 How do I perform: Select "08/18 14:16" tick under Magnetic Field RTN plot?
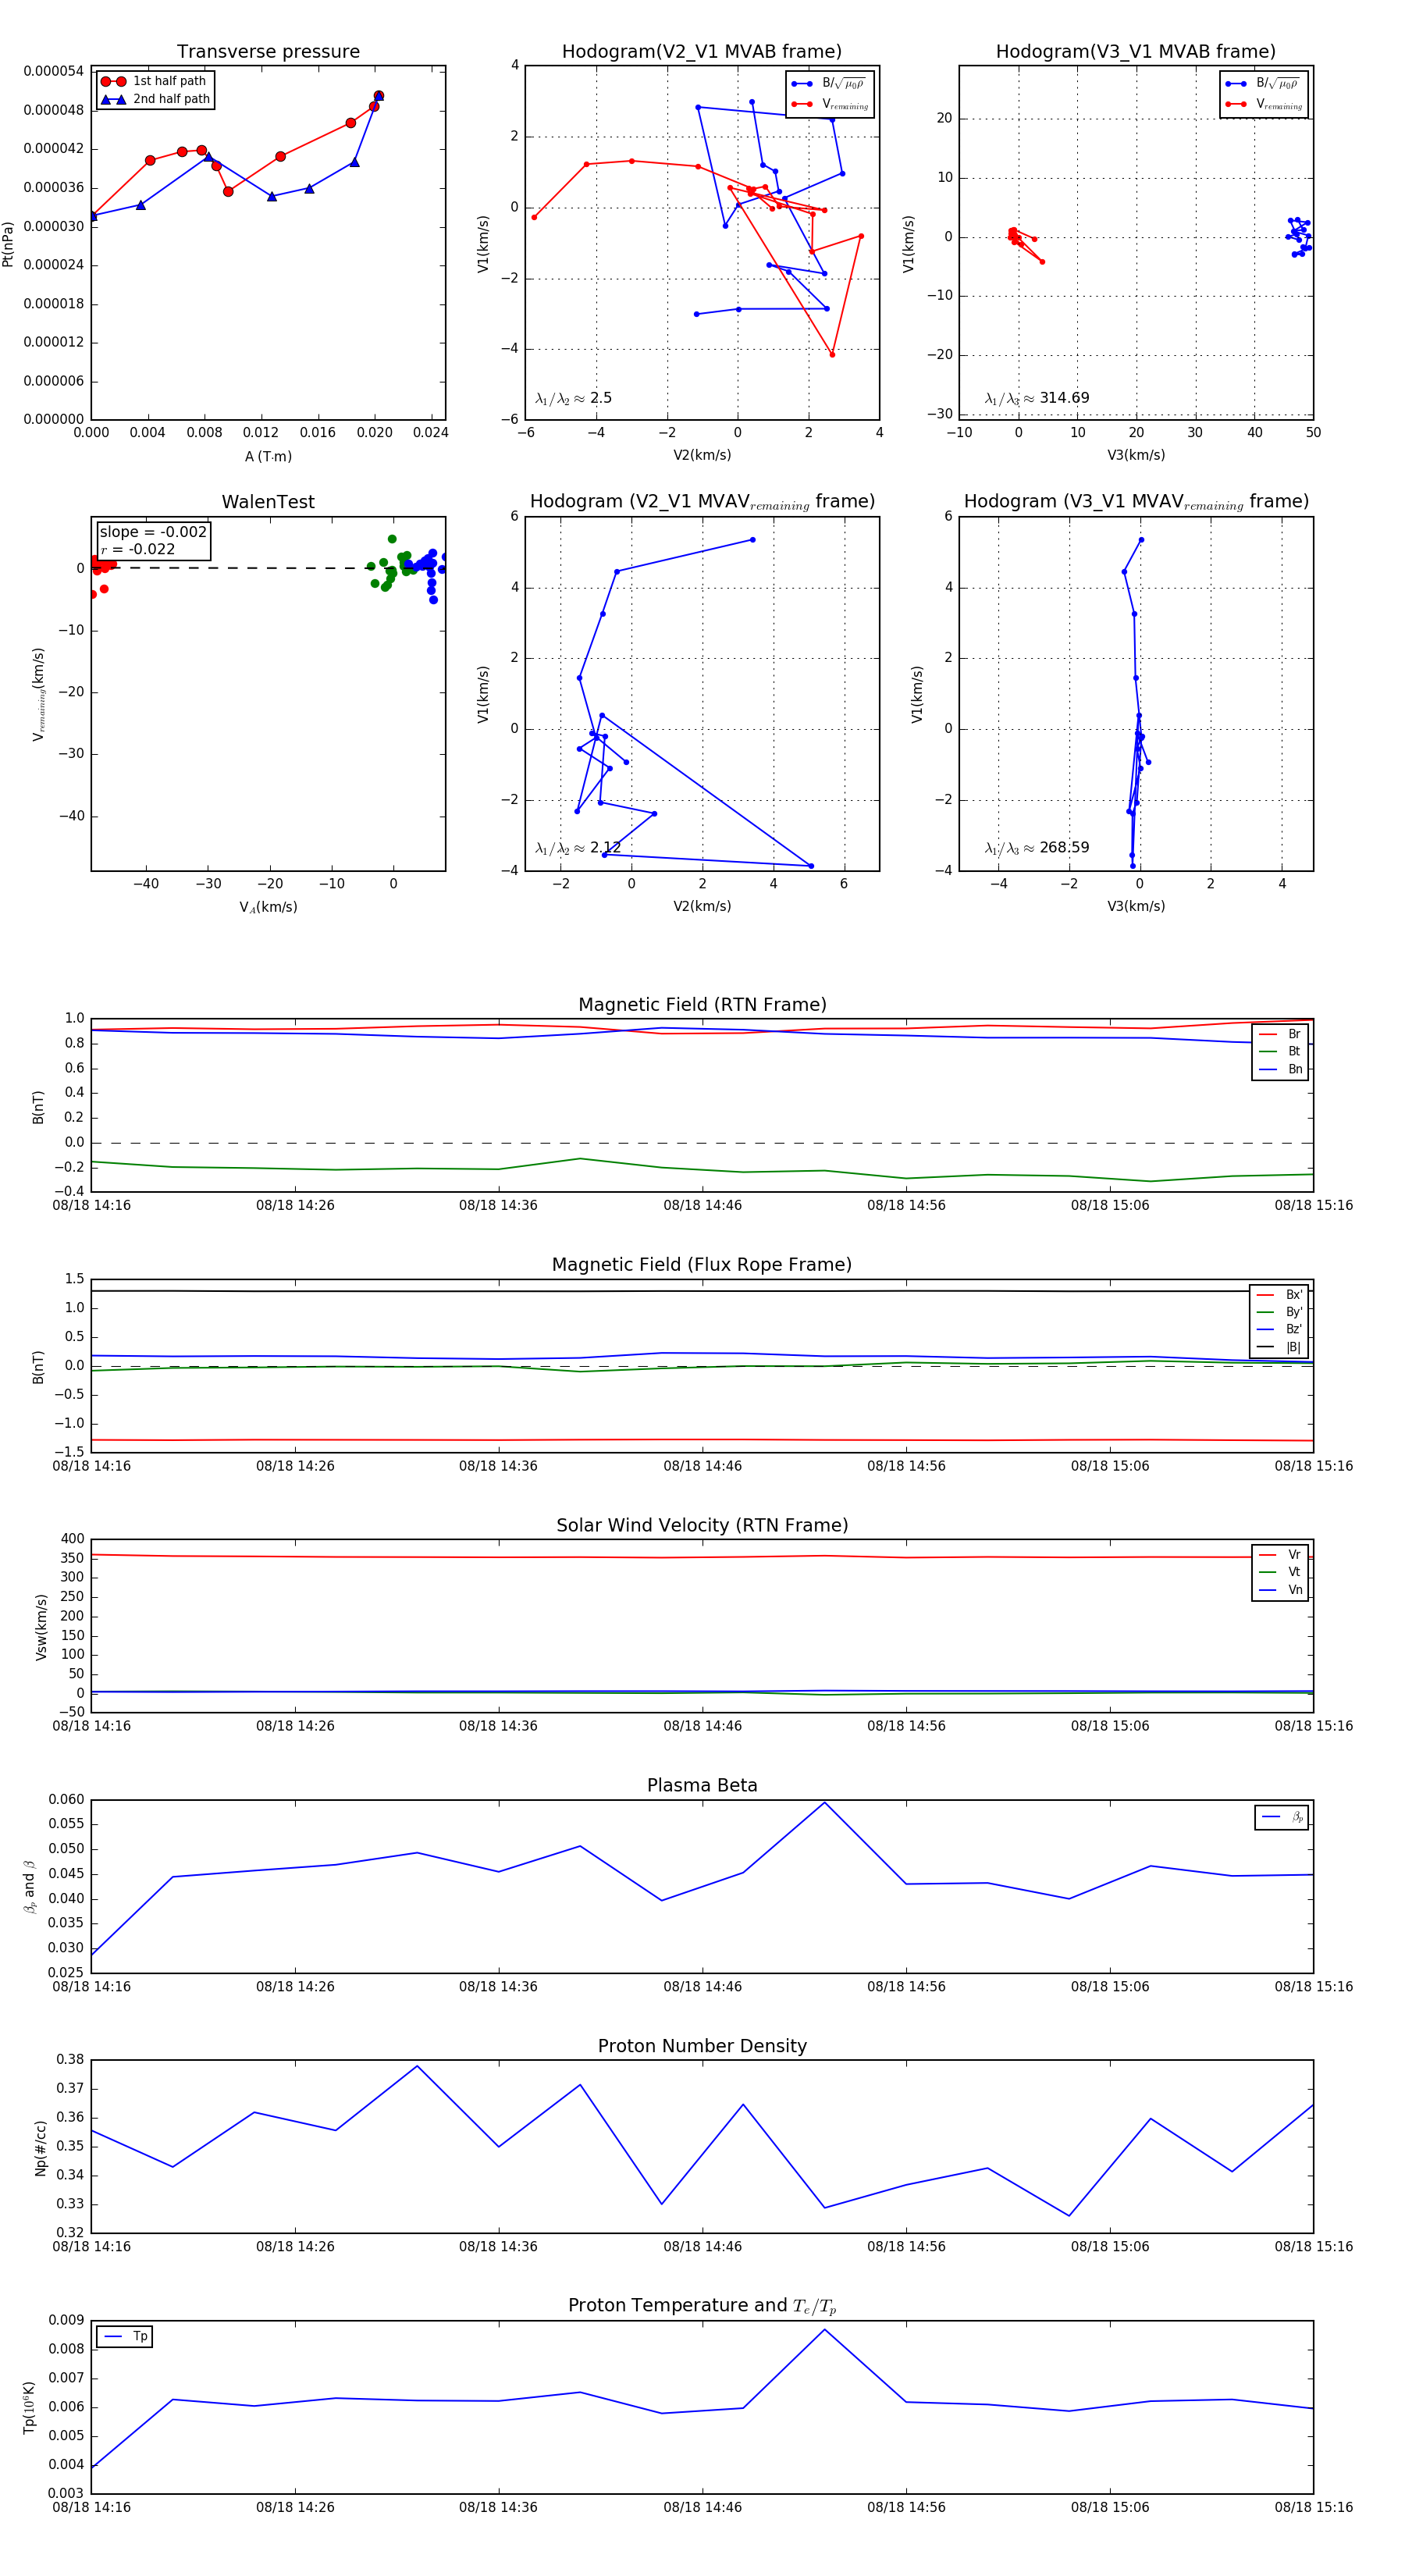click(x=91, y=1205)
